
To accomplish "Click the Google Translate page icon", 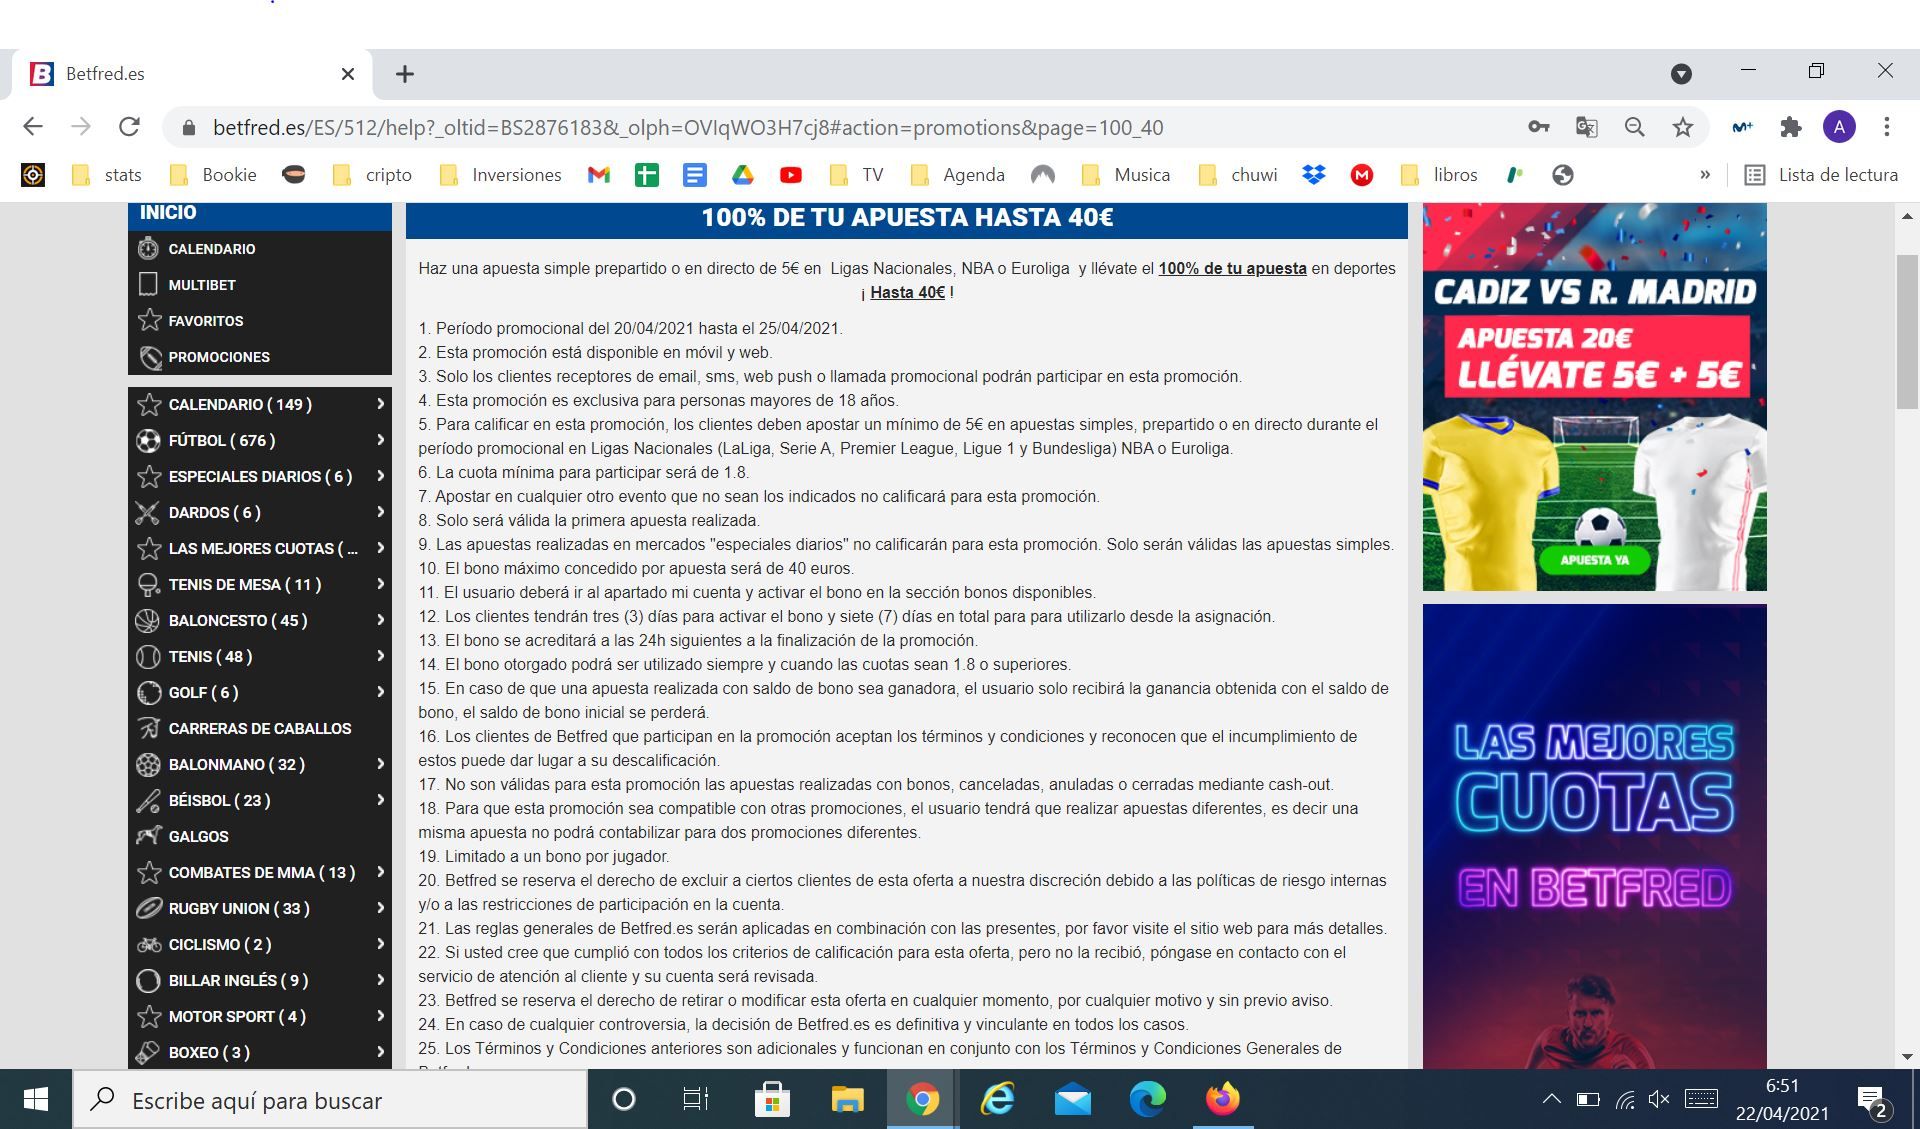I will [x=1586, y=127].
